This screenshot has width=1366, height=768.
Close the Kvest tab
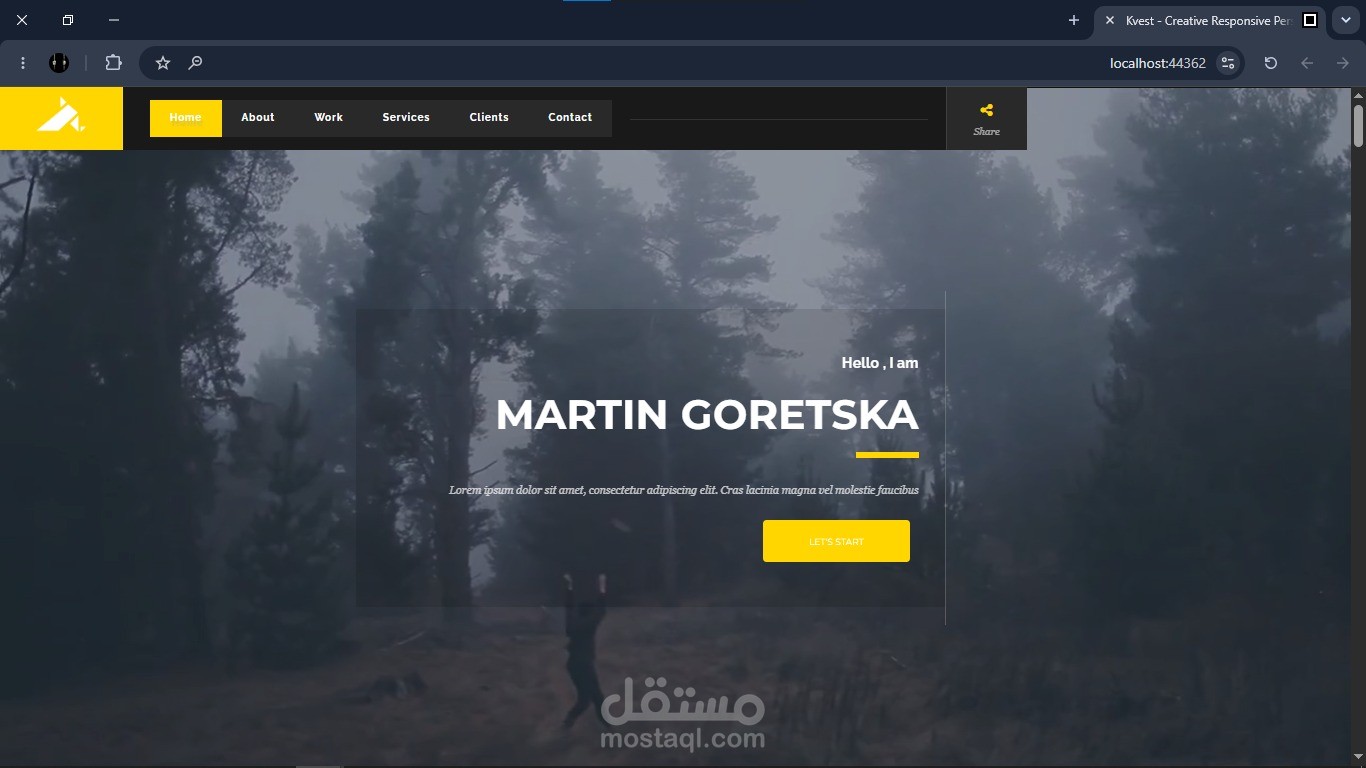(x=1110, y=20)
